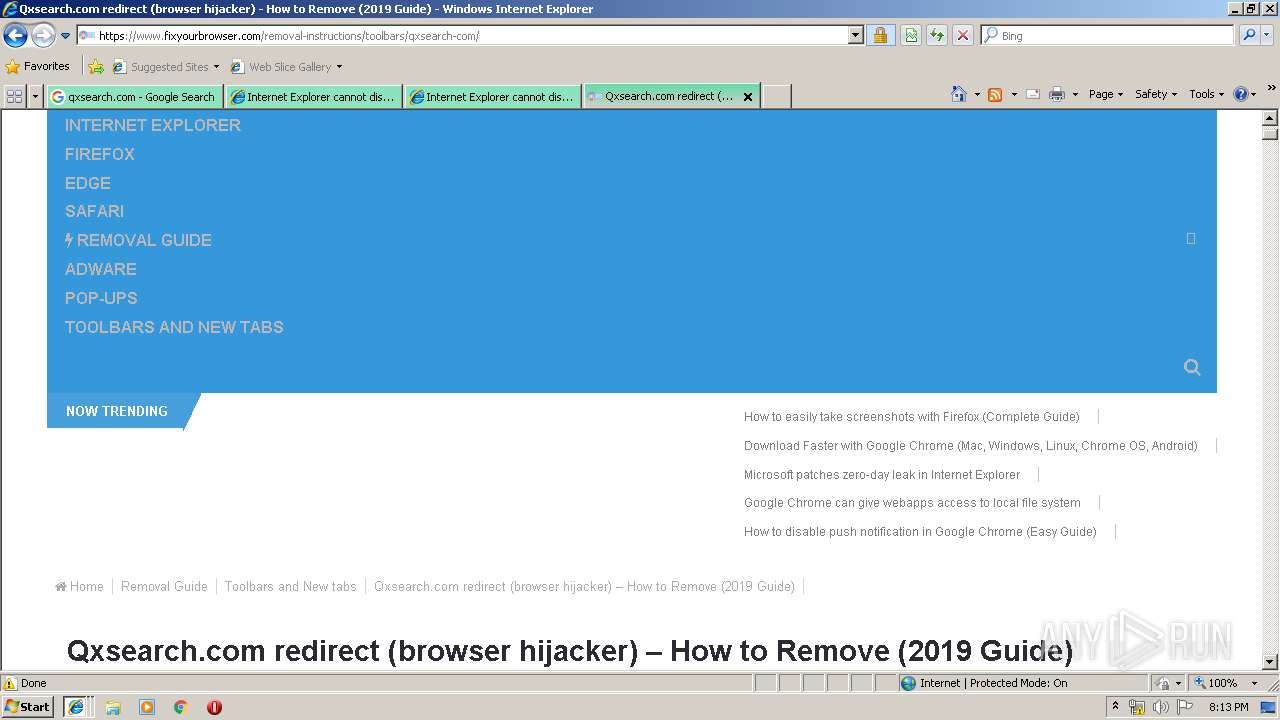This screenshot has width=1280, height=720.
Task: Click the Google Chrome taskbar icon
Action: [181, 707]
